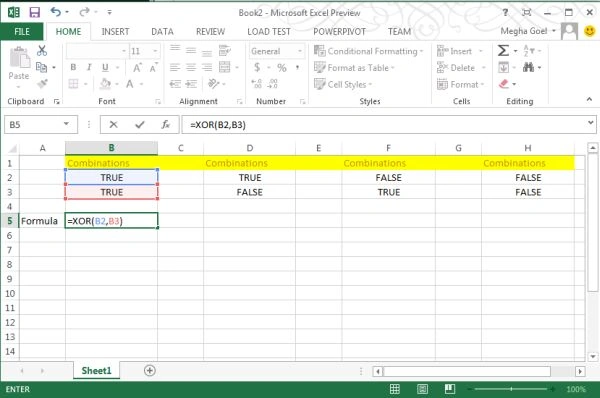Select the Format Painter brush
This screenshot has height=398, width=600.
42,83
